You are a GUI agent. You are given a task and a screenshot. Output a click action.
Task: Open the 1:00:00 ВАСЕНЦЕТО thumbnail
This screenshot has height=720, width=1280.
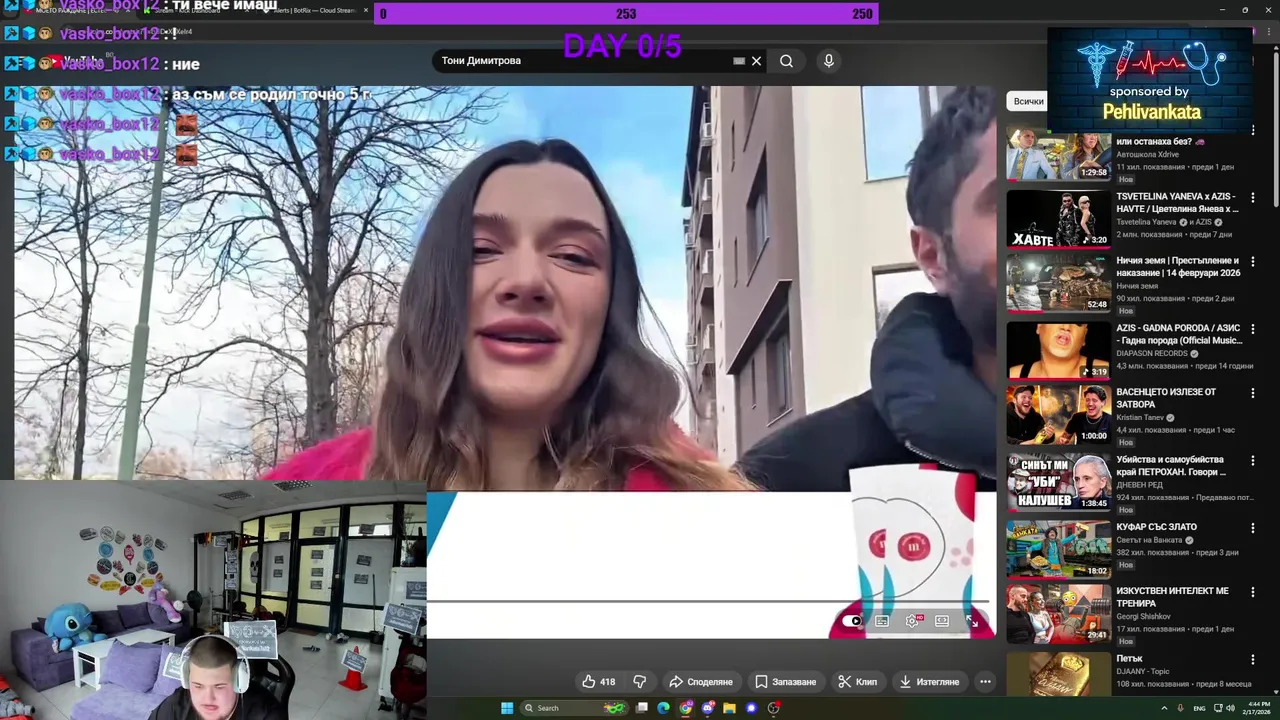(x=1058, y=414)
